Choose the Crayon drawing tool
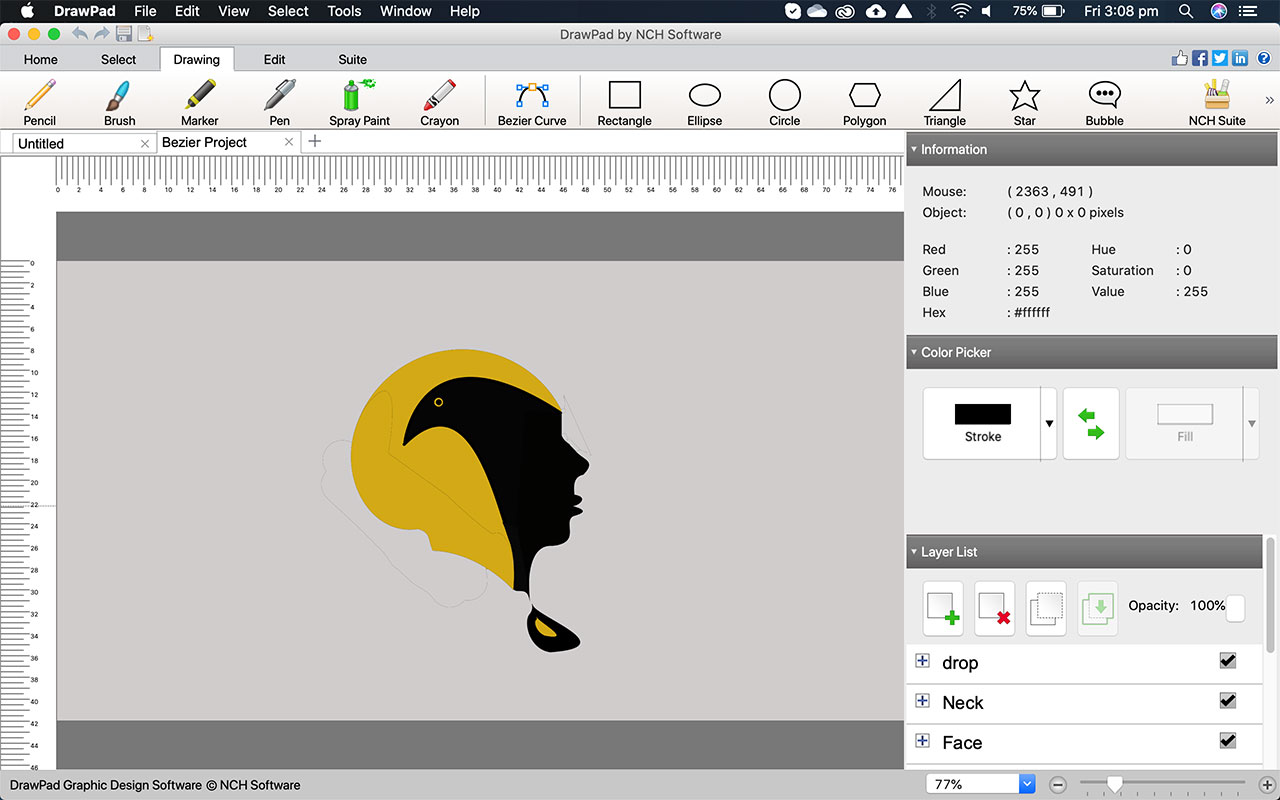The height and width of the screenshot is (800, 1280). [x=439, y=103]
